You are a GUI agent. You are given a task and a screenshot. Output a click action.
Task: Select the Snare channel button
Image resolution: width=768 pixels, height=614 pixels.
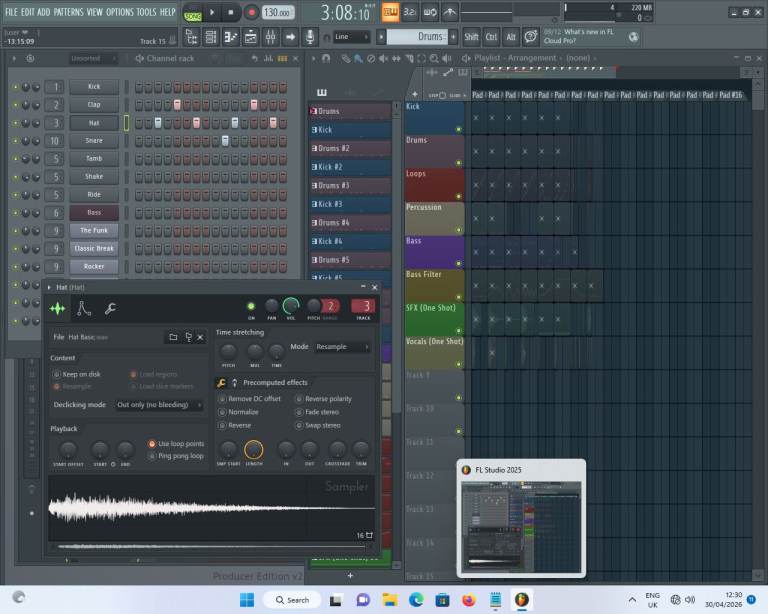tap(94, 141)
